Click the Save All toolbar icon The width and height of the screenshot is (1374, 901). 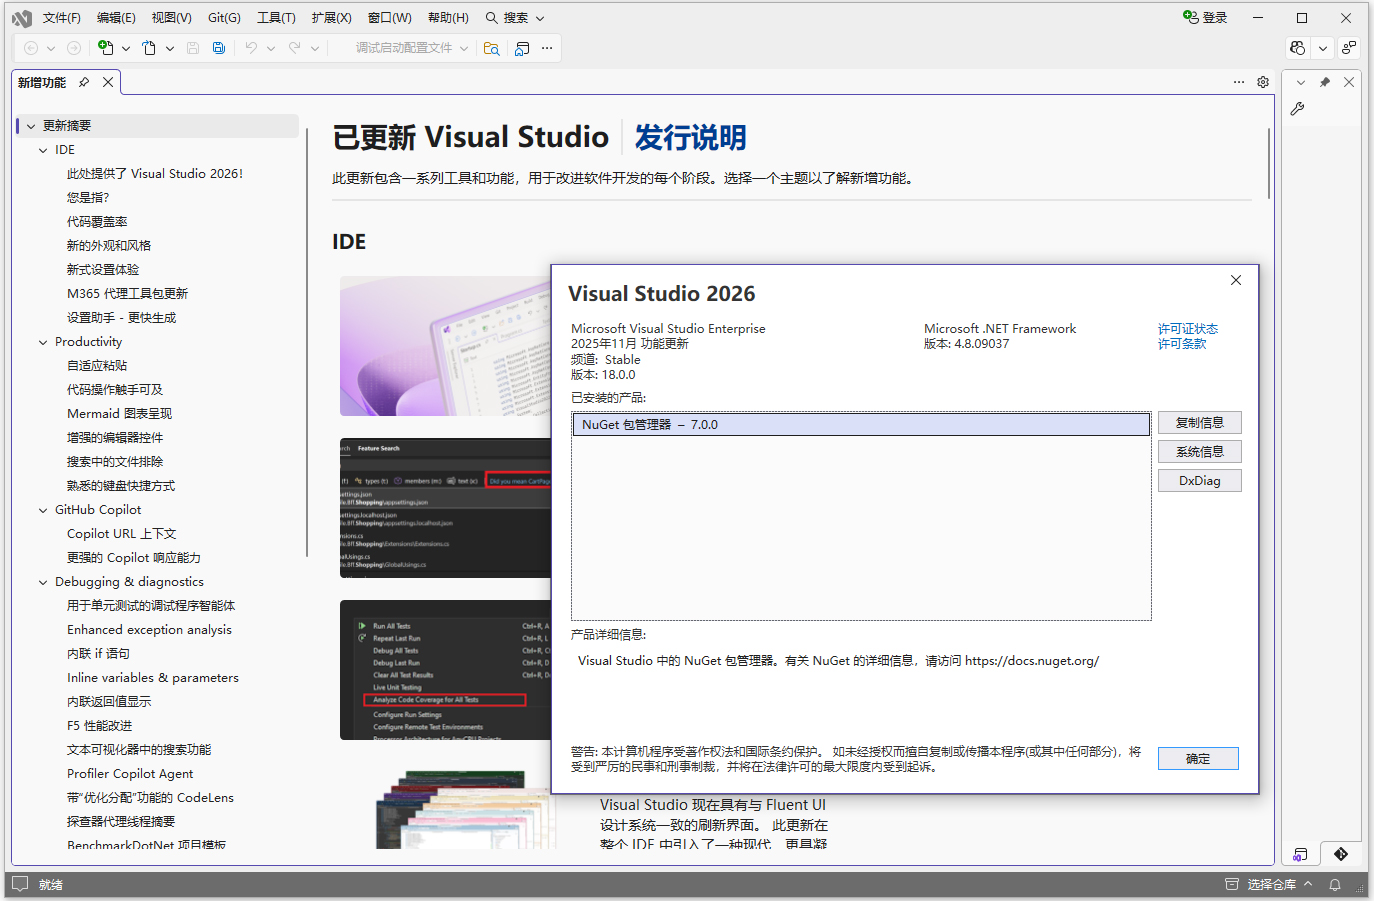click(x=218, y=47)
